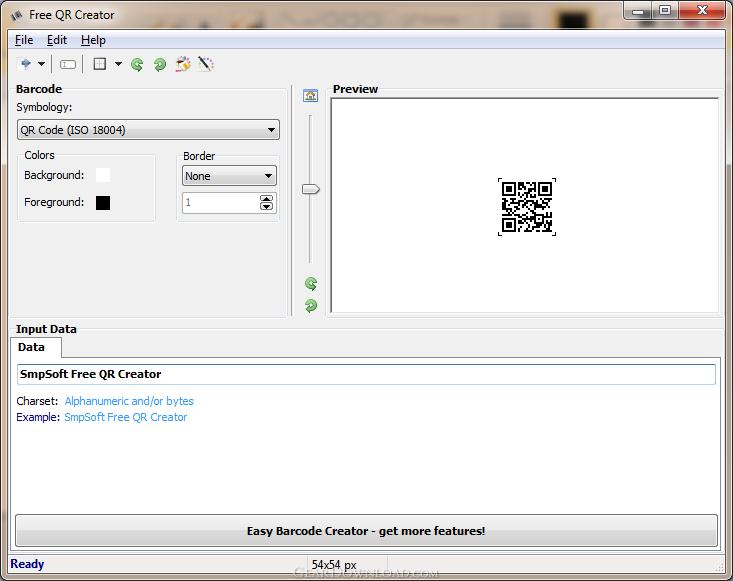Pick the black Foreground color swatch
Screen dimensions: 733x581
(103, 203)
